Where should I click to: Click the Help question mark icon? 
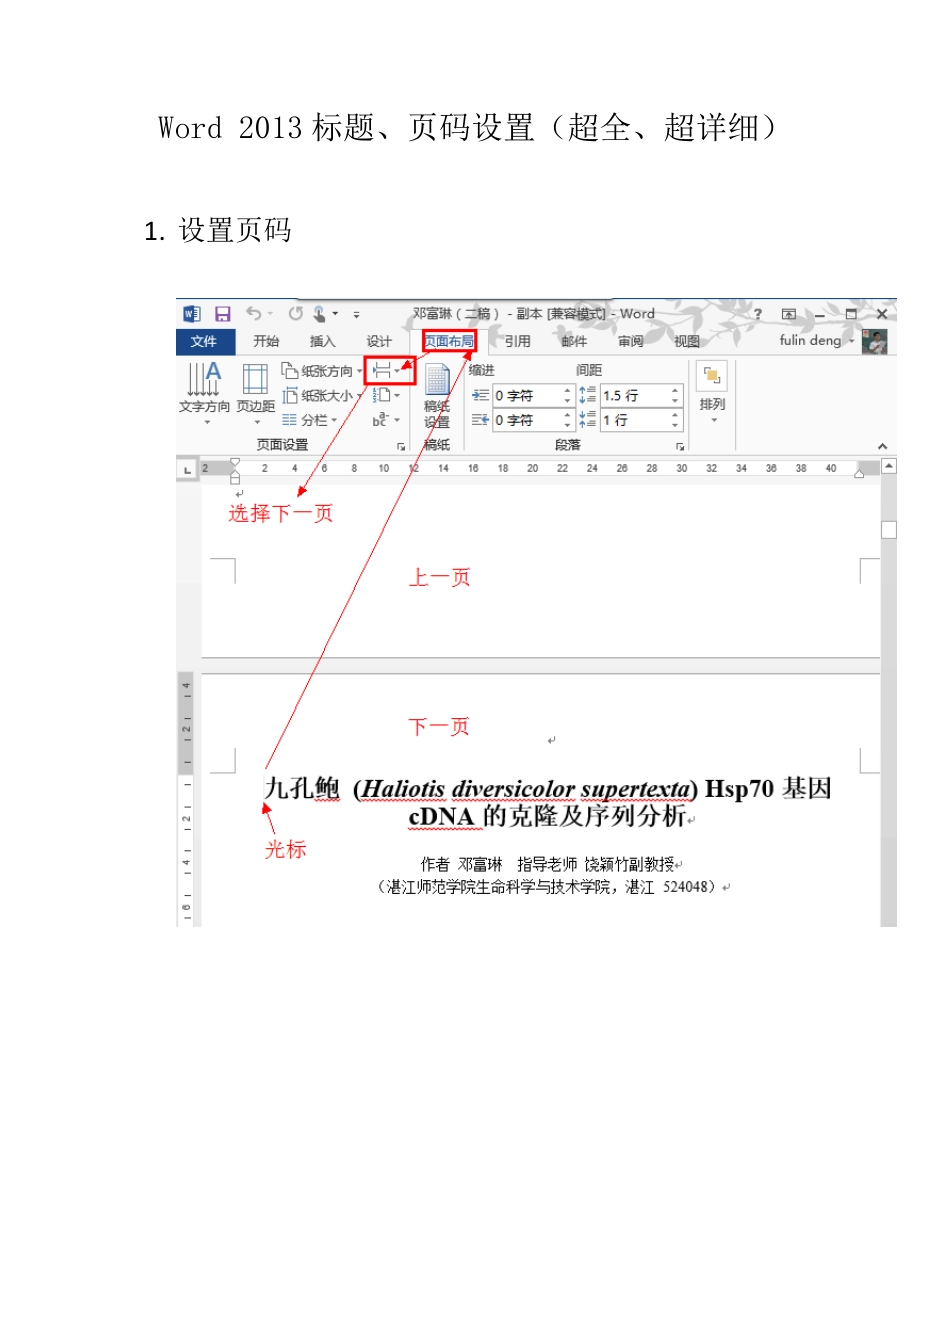758,314
